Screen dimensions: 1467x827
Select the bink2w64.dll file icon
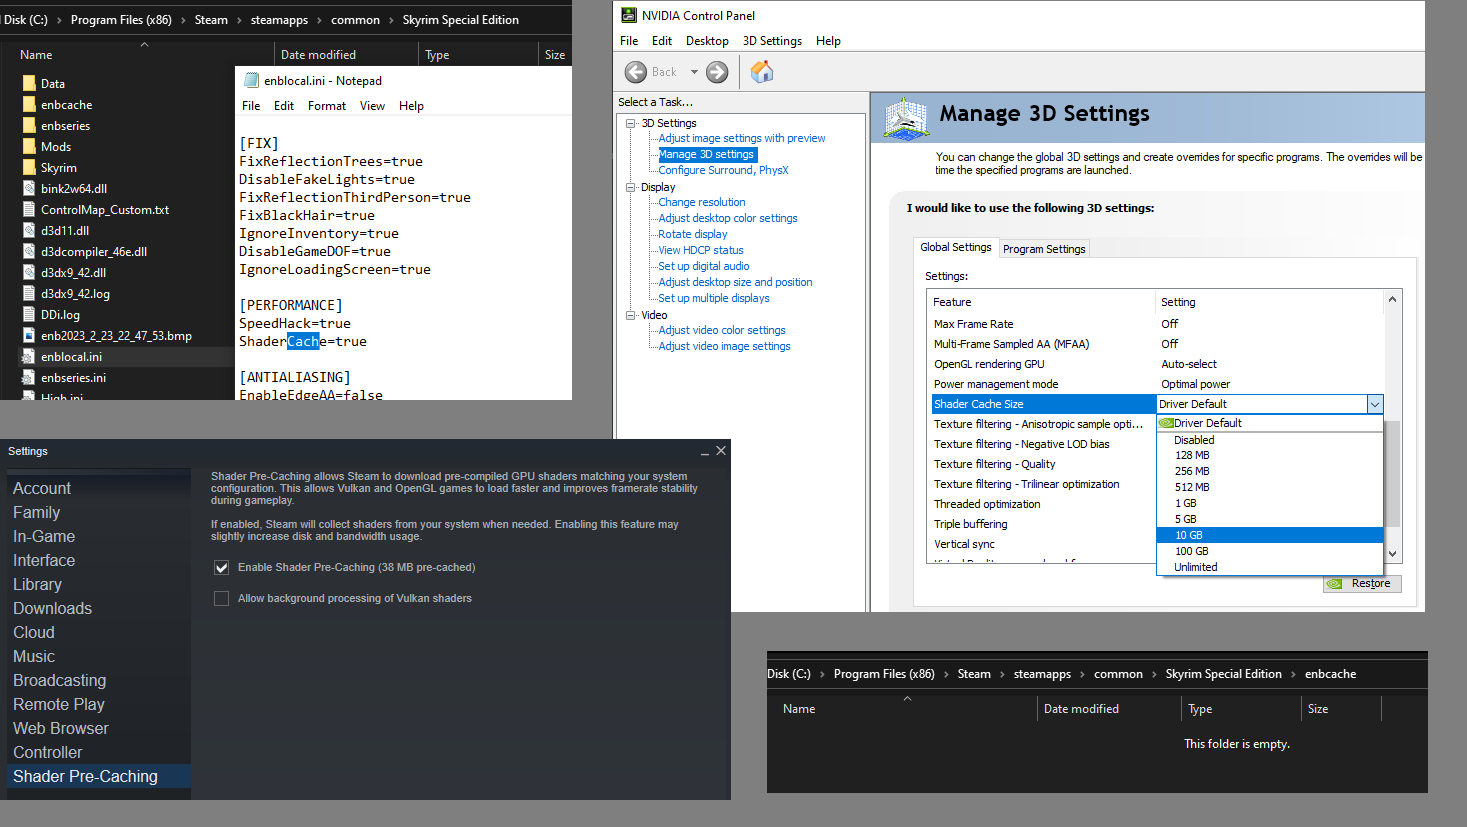click(x=29, y=189)
